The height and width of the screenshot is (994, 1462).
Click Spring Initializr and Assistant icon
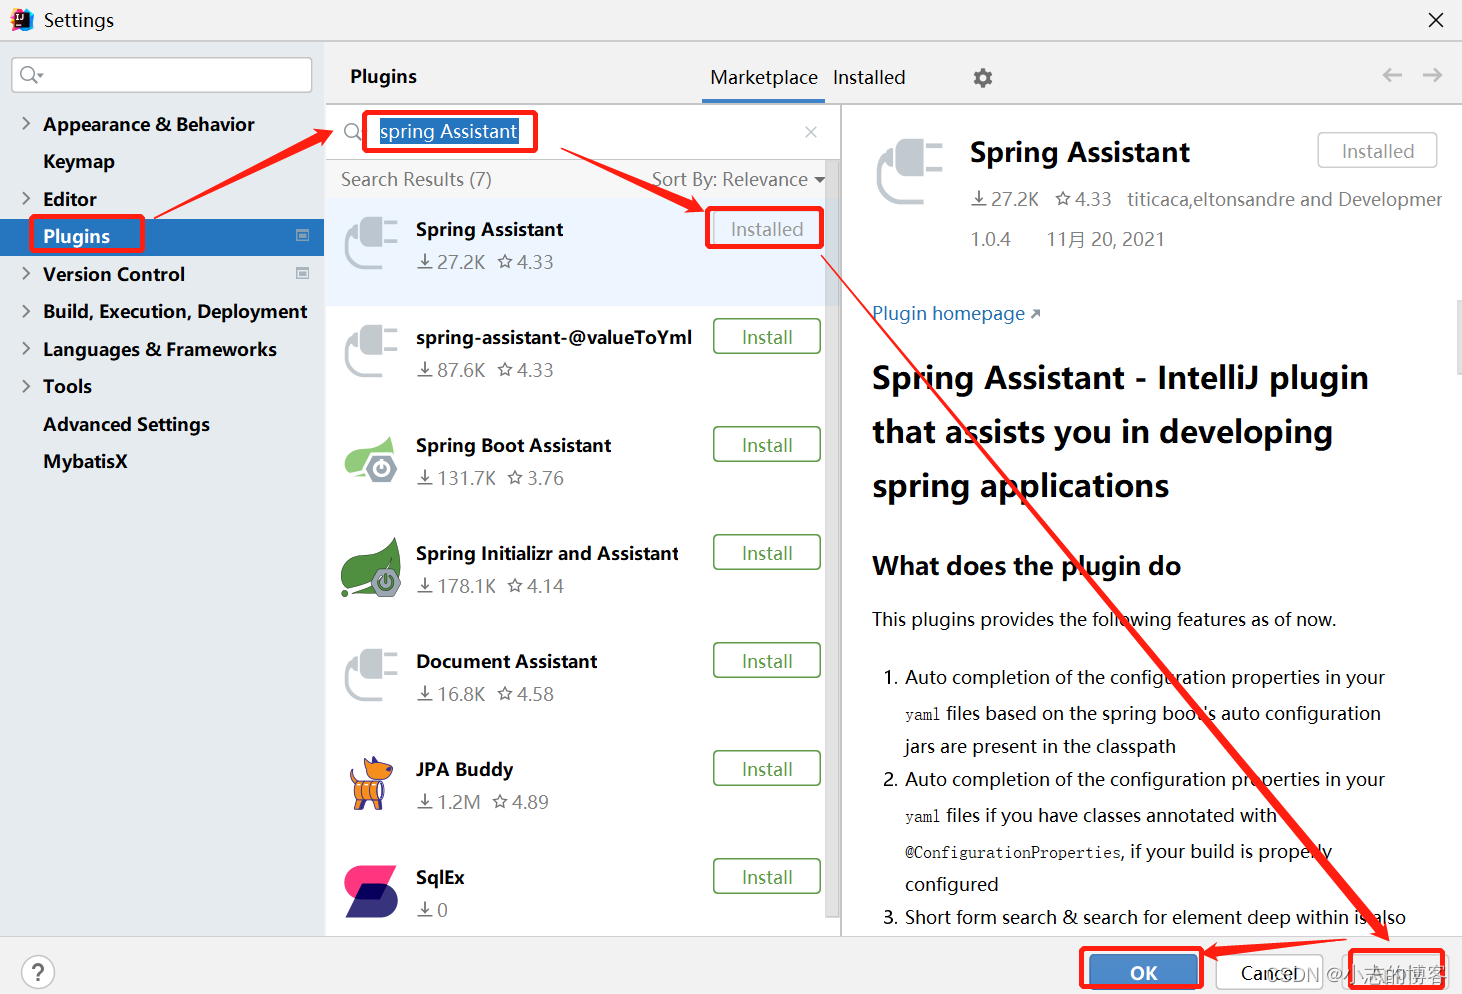(x=371, y=567)
